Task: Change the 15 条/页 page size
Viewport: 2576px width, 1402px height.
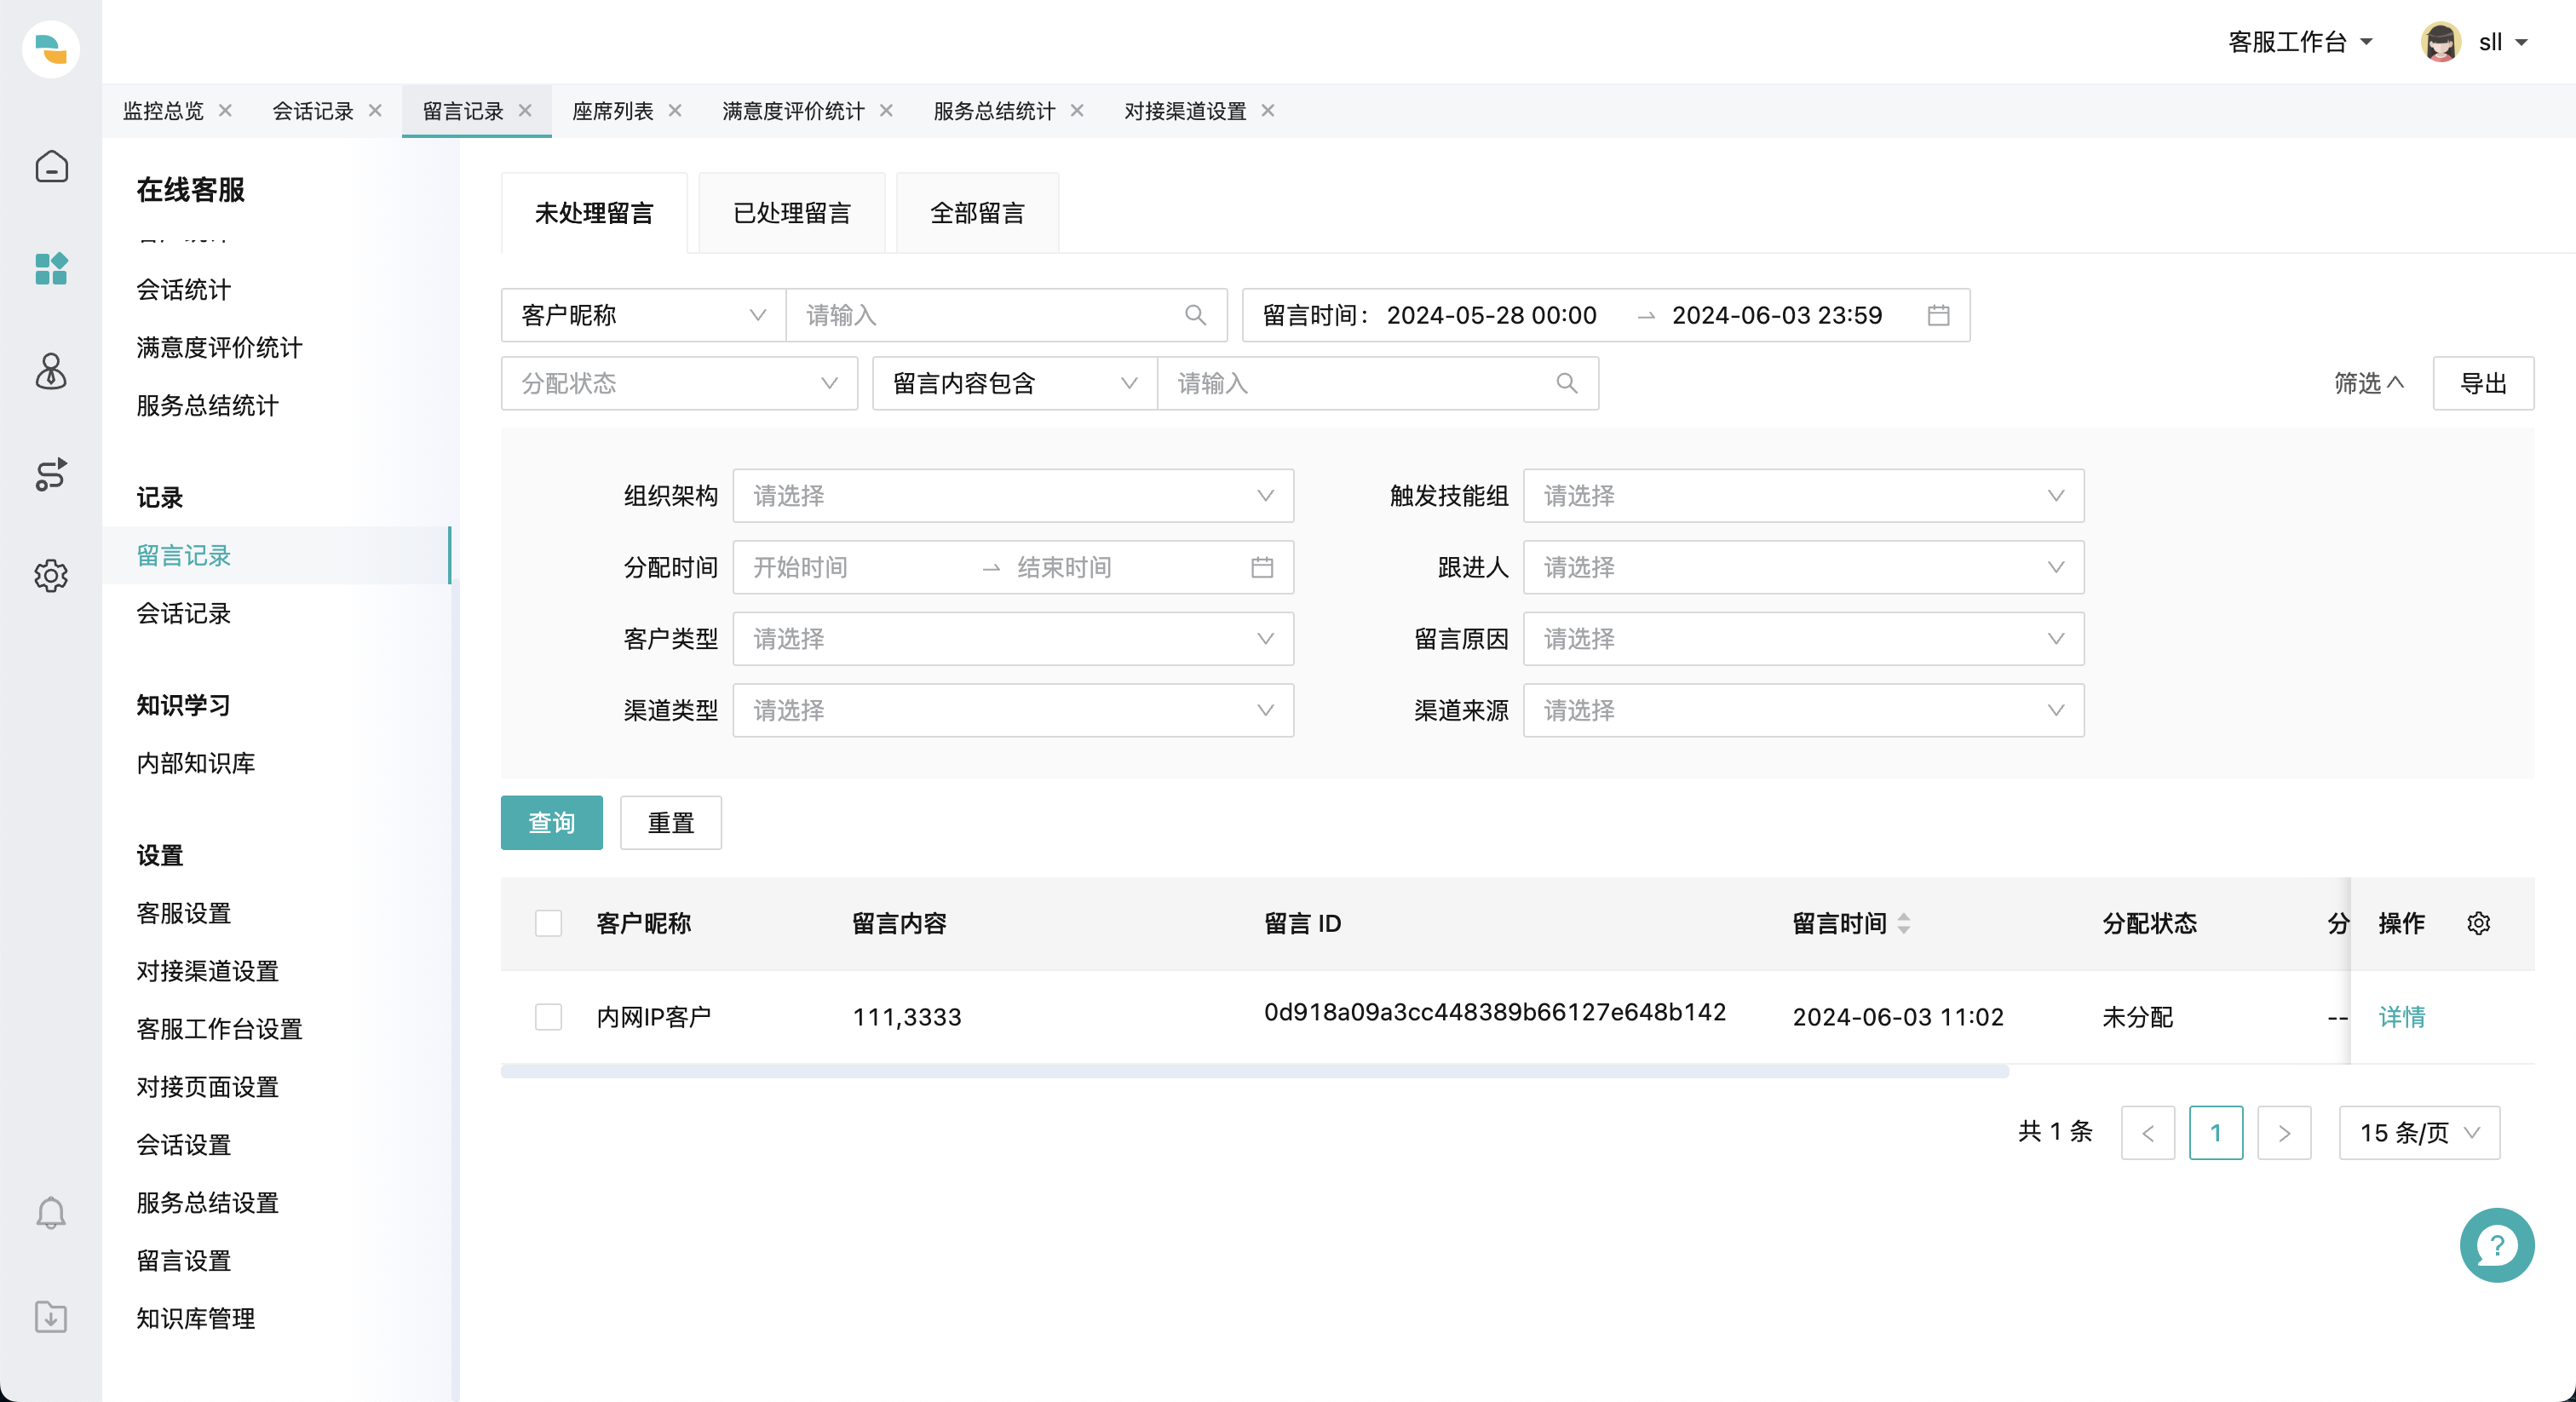Action: (x=2419, y=1133)
